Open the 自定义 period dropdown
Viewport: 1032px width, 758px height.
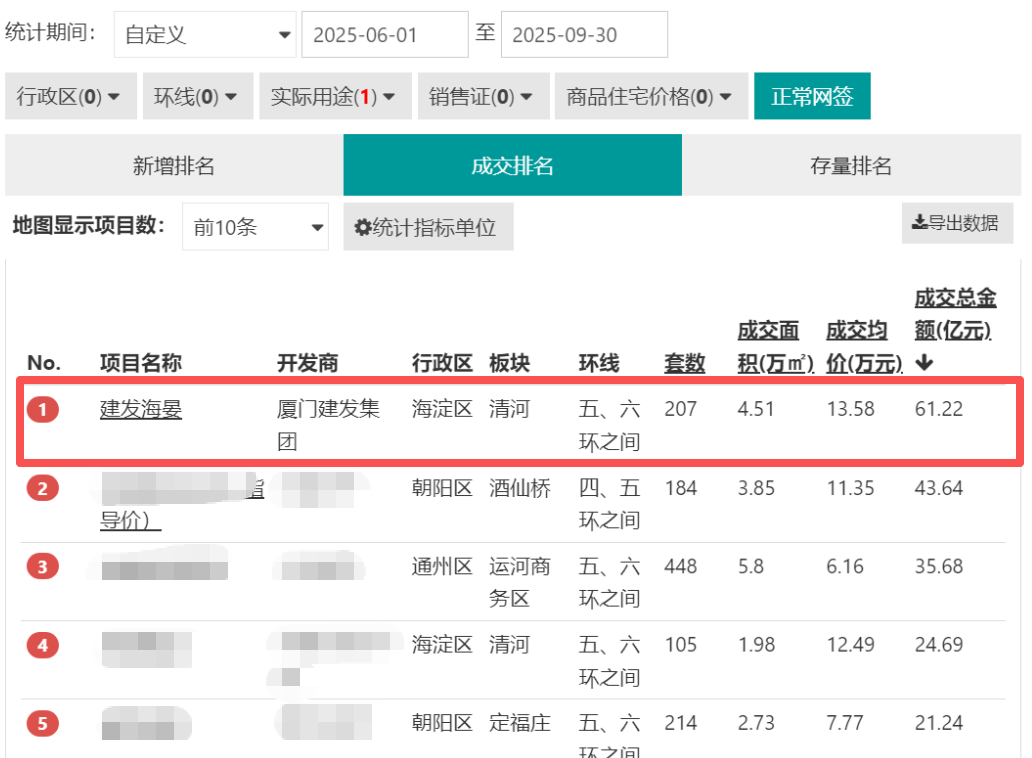pyautogui.click(x=205, y=35)
